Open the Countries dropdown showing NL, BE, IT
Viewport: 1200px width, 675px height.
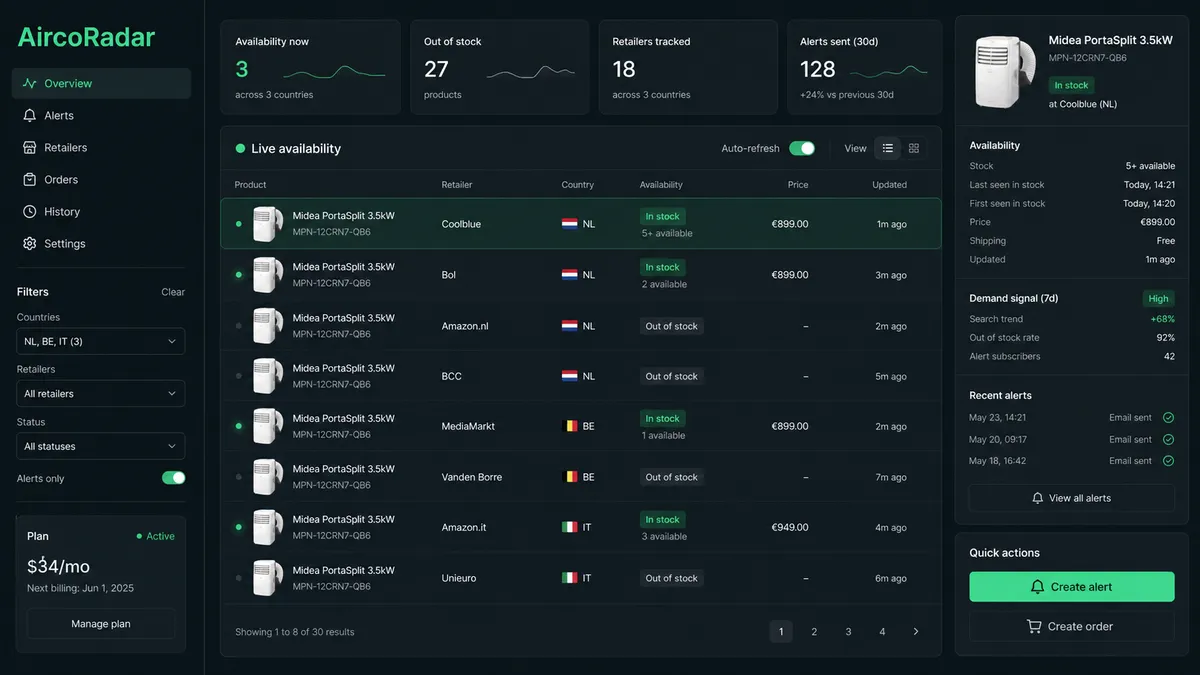[x=101, y=341]
